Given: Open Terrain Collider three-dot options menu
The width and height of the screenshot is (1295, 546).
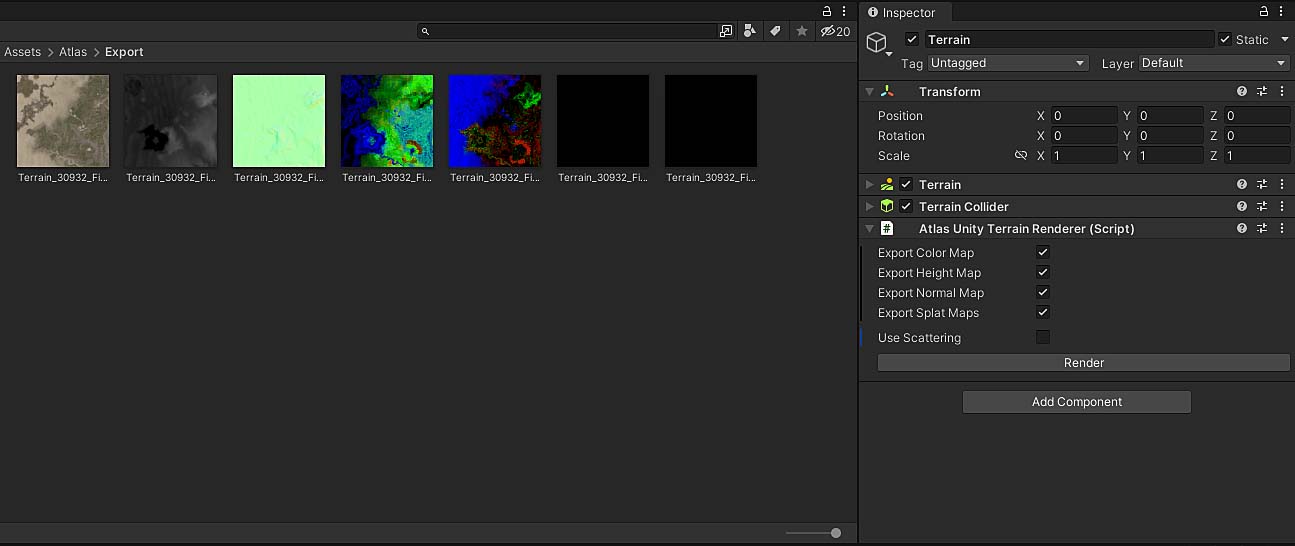Looking at the screenshot, I should coord(1281,207).
